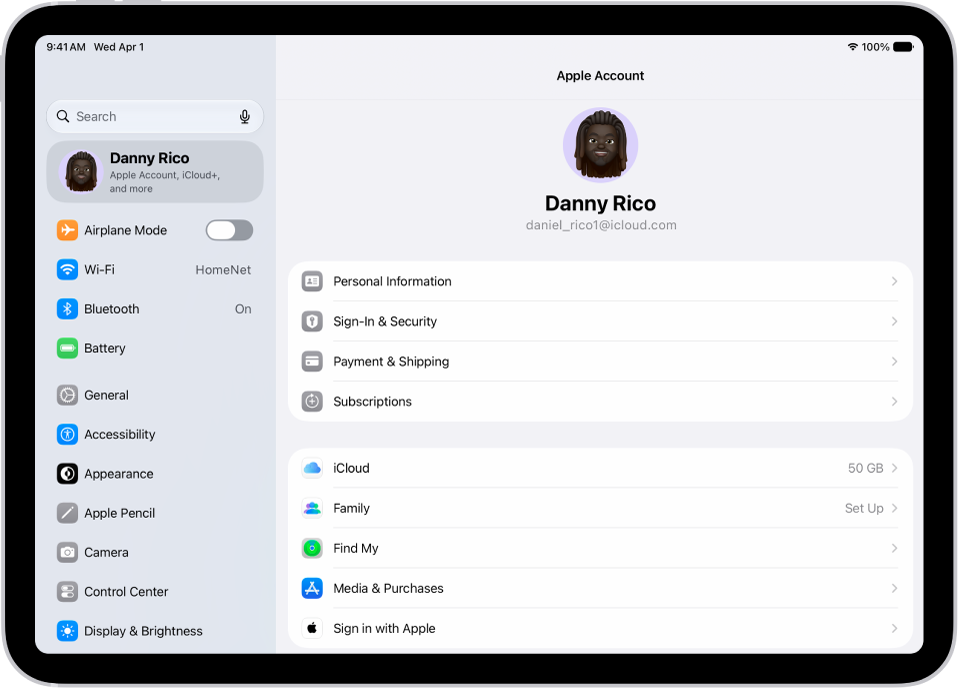Expand Find My chevron
Viewport: 960px width, 690px height.
pyautogui.click(x=894, y=548)
